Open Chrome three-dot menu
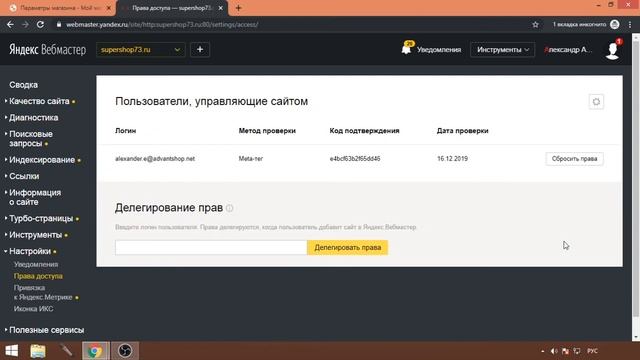 [630, 24]
